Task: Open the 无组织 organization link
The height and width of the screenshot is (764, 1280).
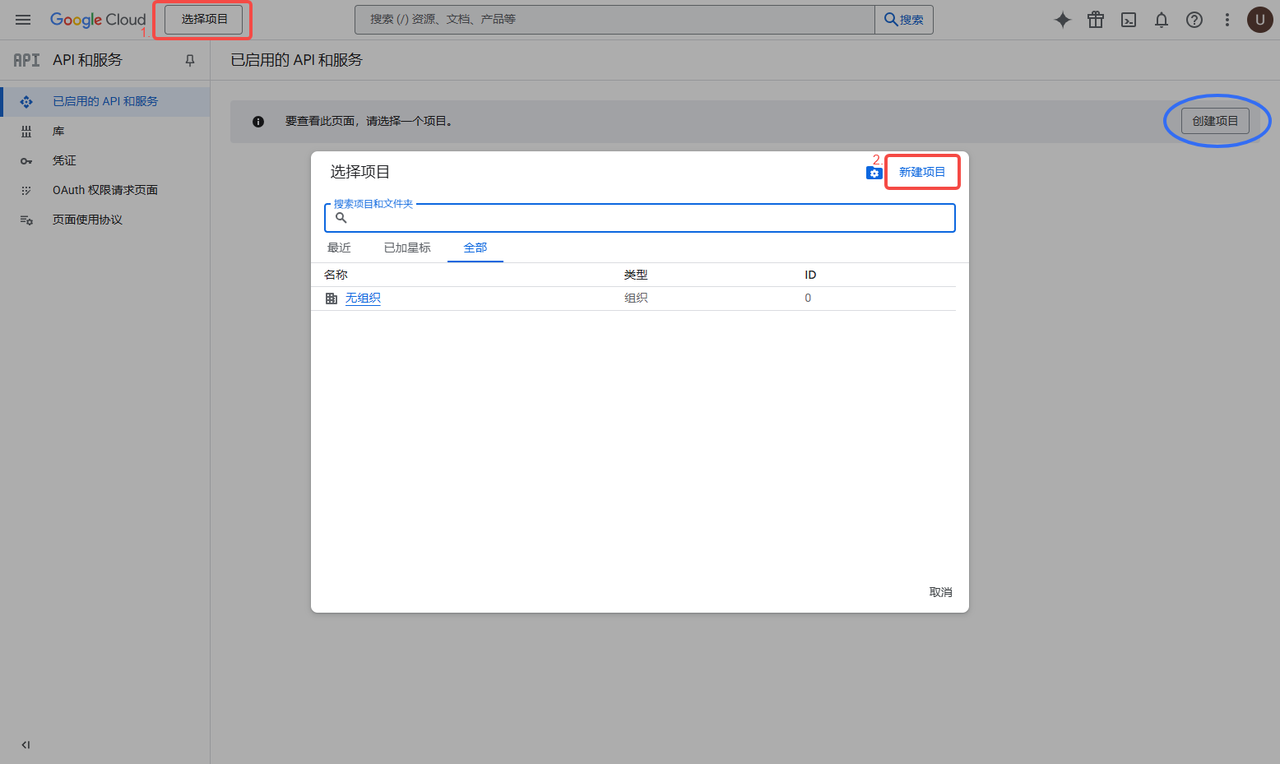Action: point(362,298)
